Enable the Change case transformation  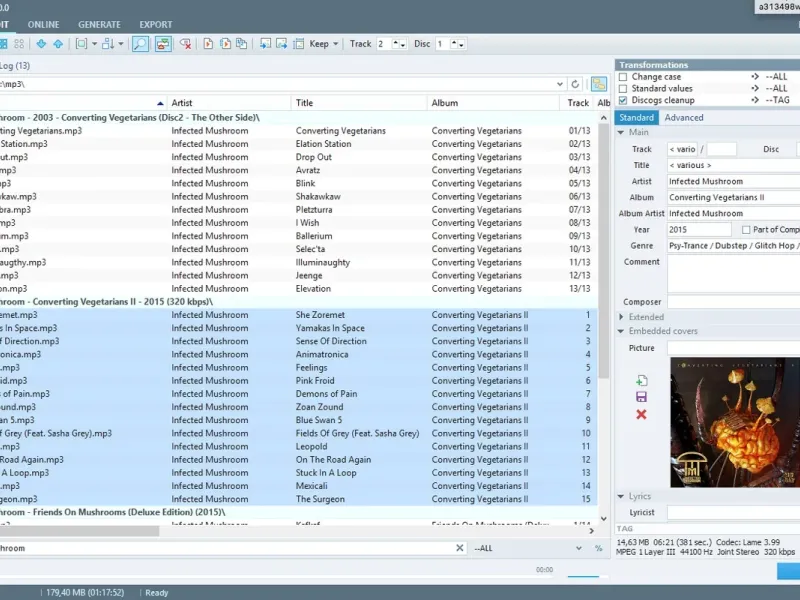(x=624, y=77)
